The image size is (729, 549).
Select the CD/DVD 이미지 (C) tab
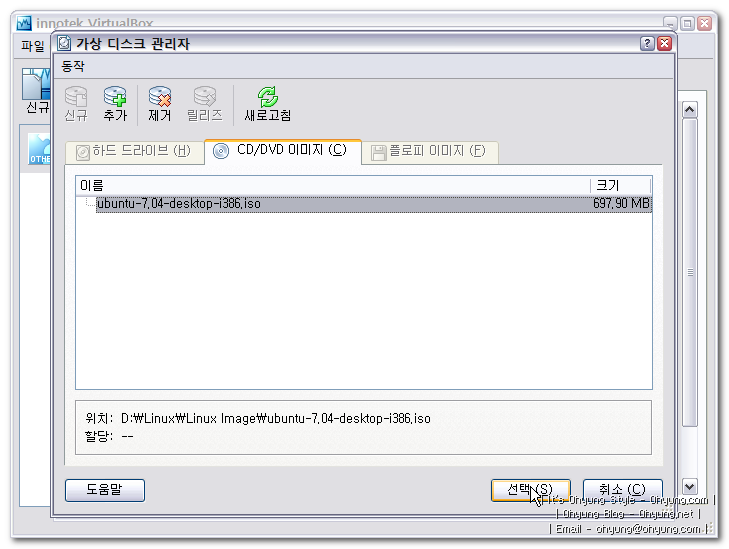click(x=283, y=151)
